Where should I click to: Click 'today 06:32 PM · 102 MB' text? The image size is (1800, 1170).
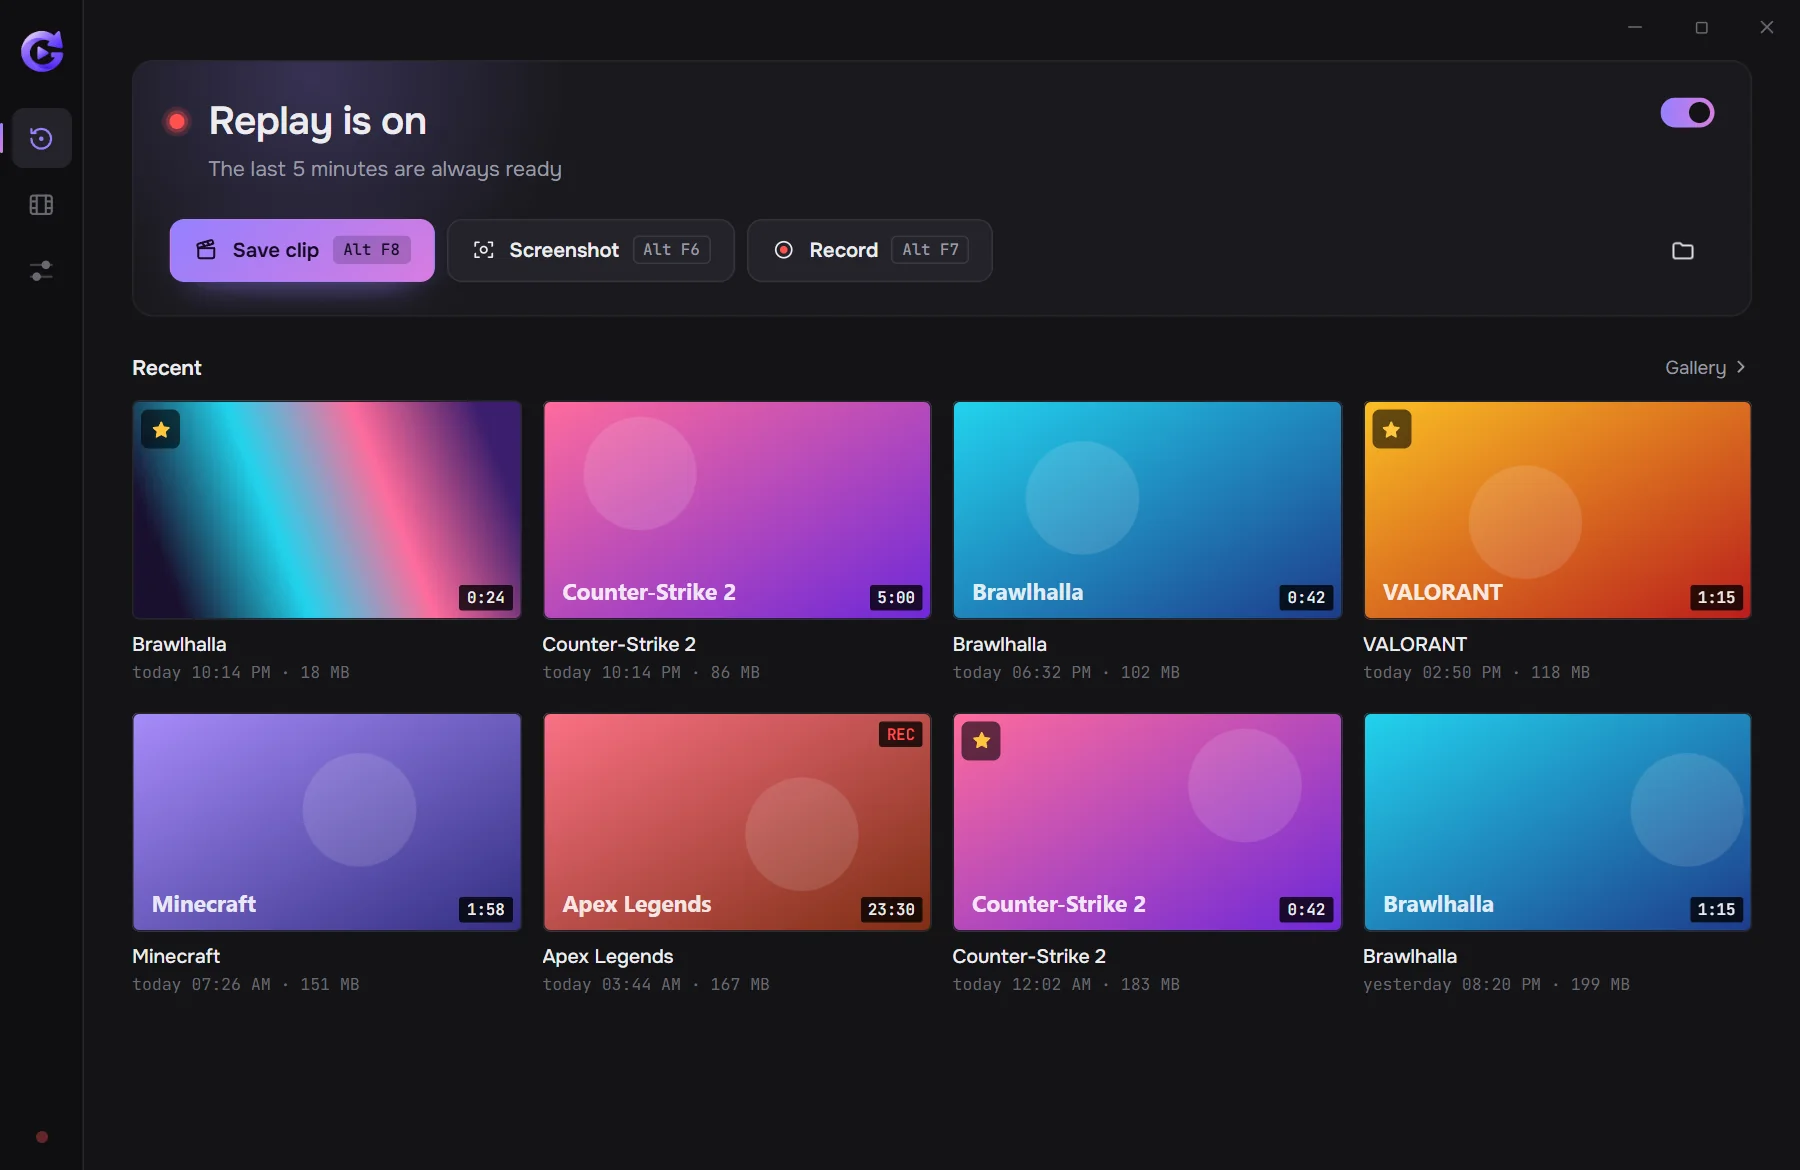coord(1066,673)
